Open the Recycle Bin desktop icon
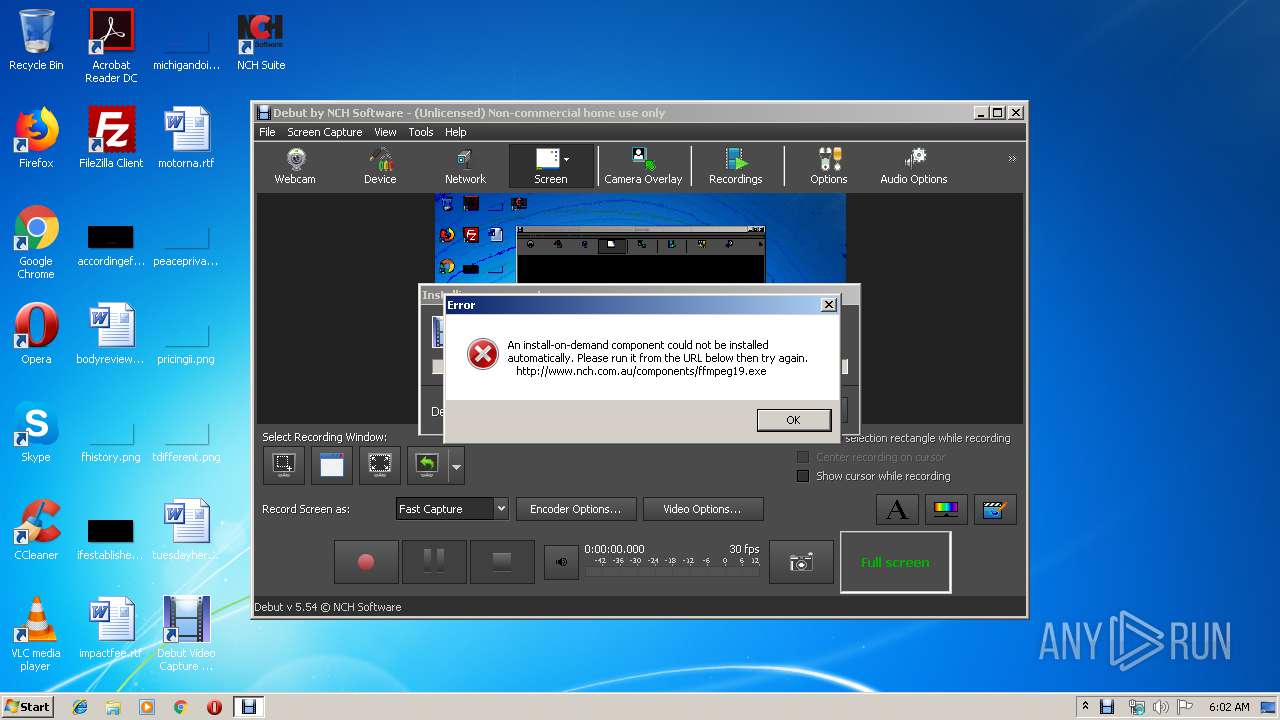Image resolution: width=1280 pixels, height=720 pixels. point(36,40)
